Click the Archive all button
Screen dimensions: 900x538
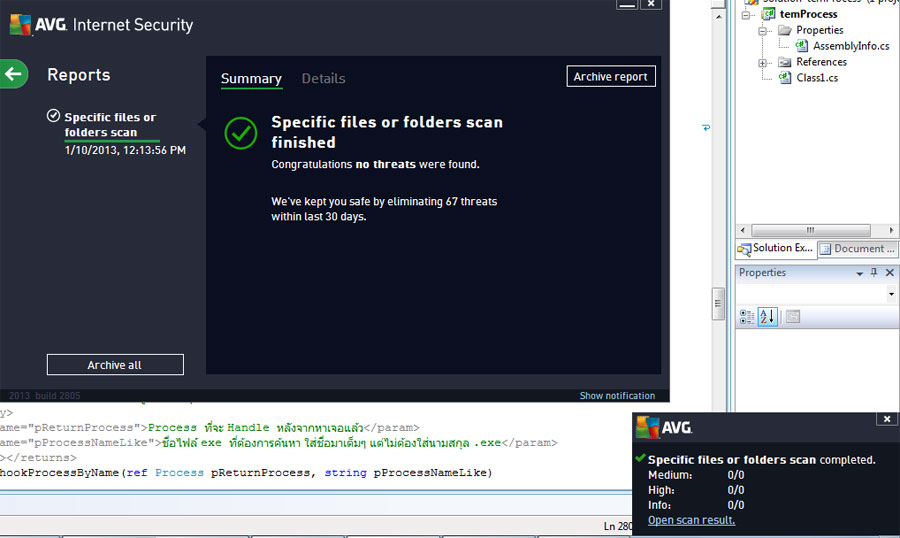coord(115,365)
